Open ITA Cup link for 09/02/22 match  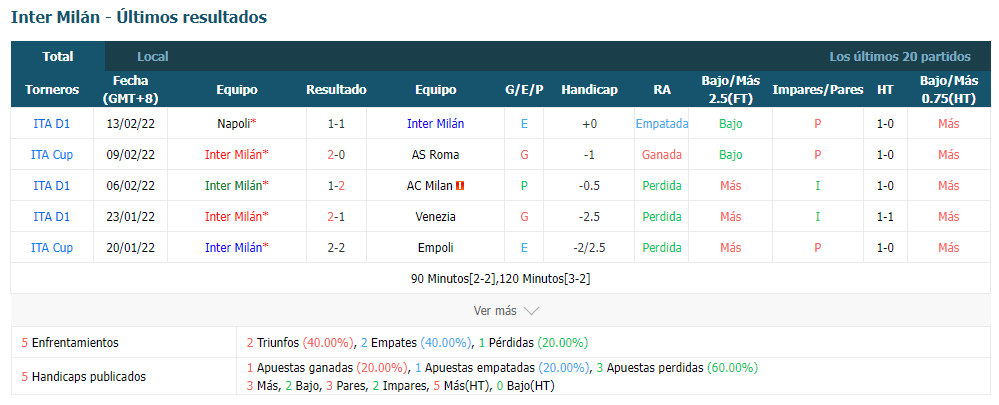(x=52, y=155)
